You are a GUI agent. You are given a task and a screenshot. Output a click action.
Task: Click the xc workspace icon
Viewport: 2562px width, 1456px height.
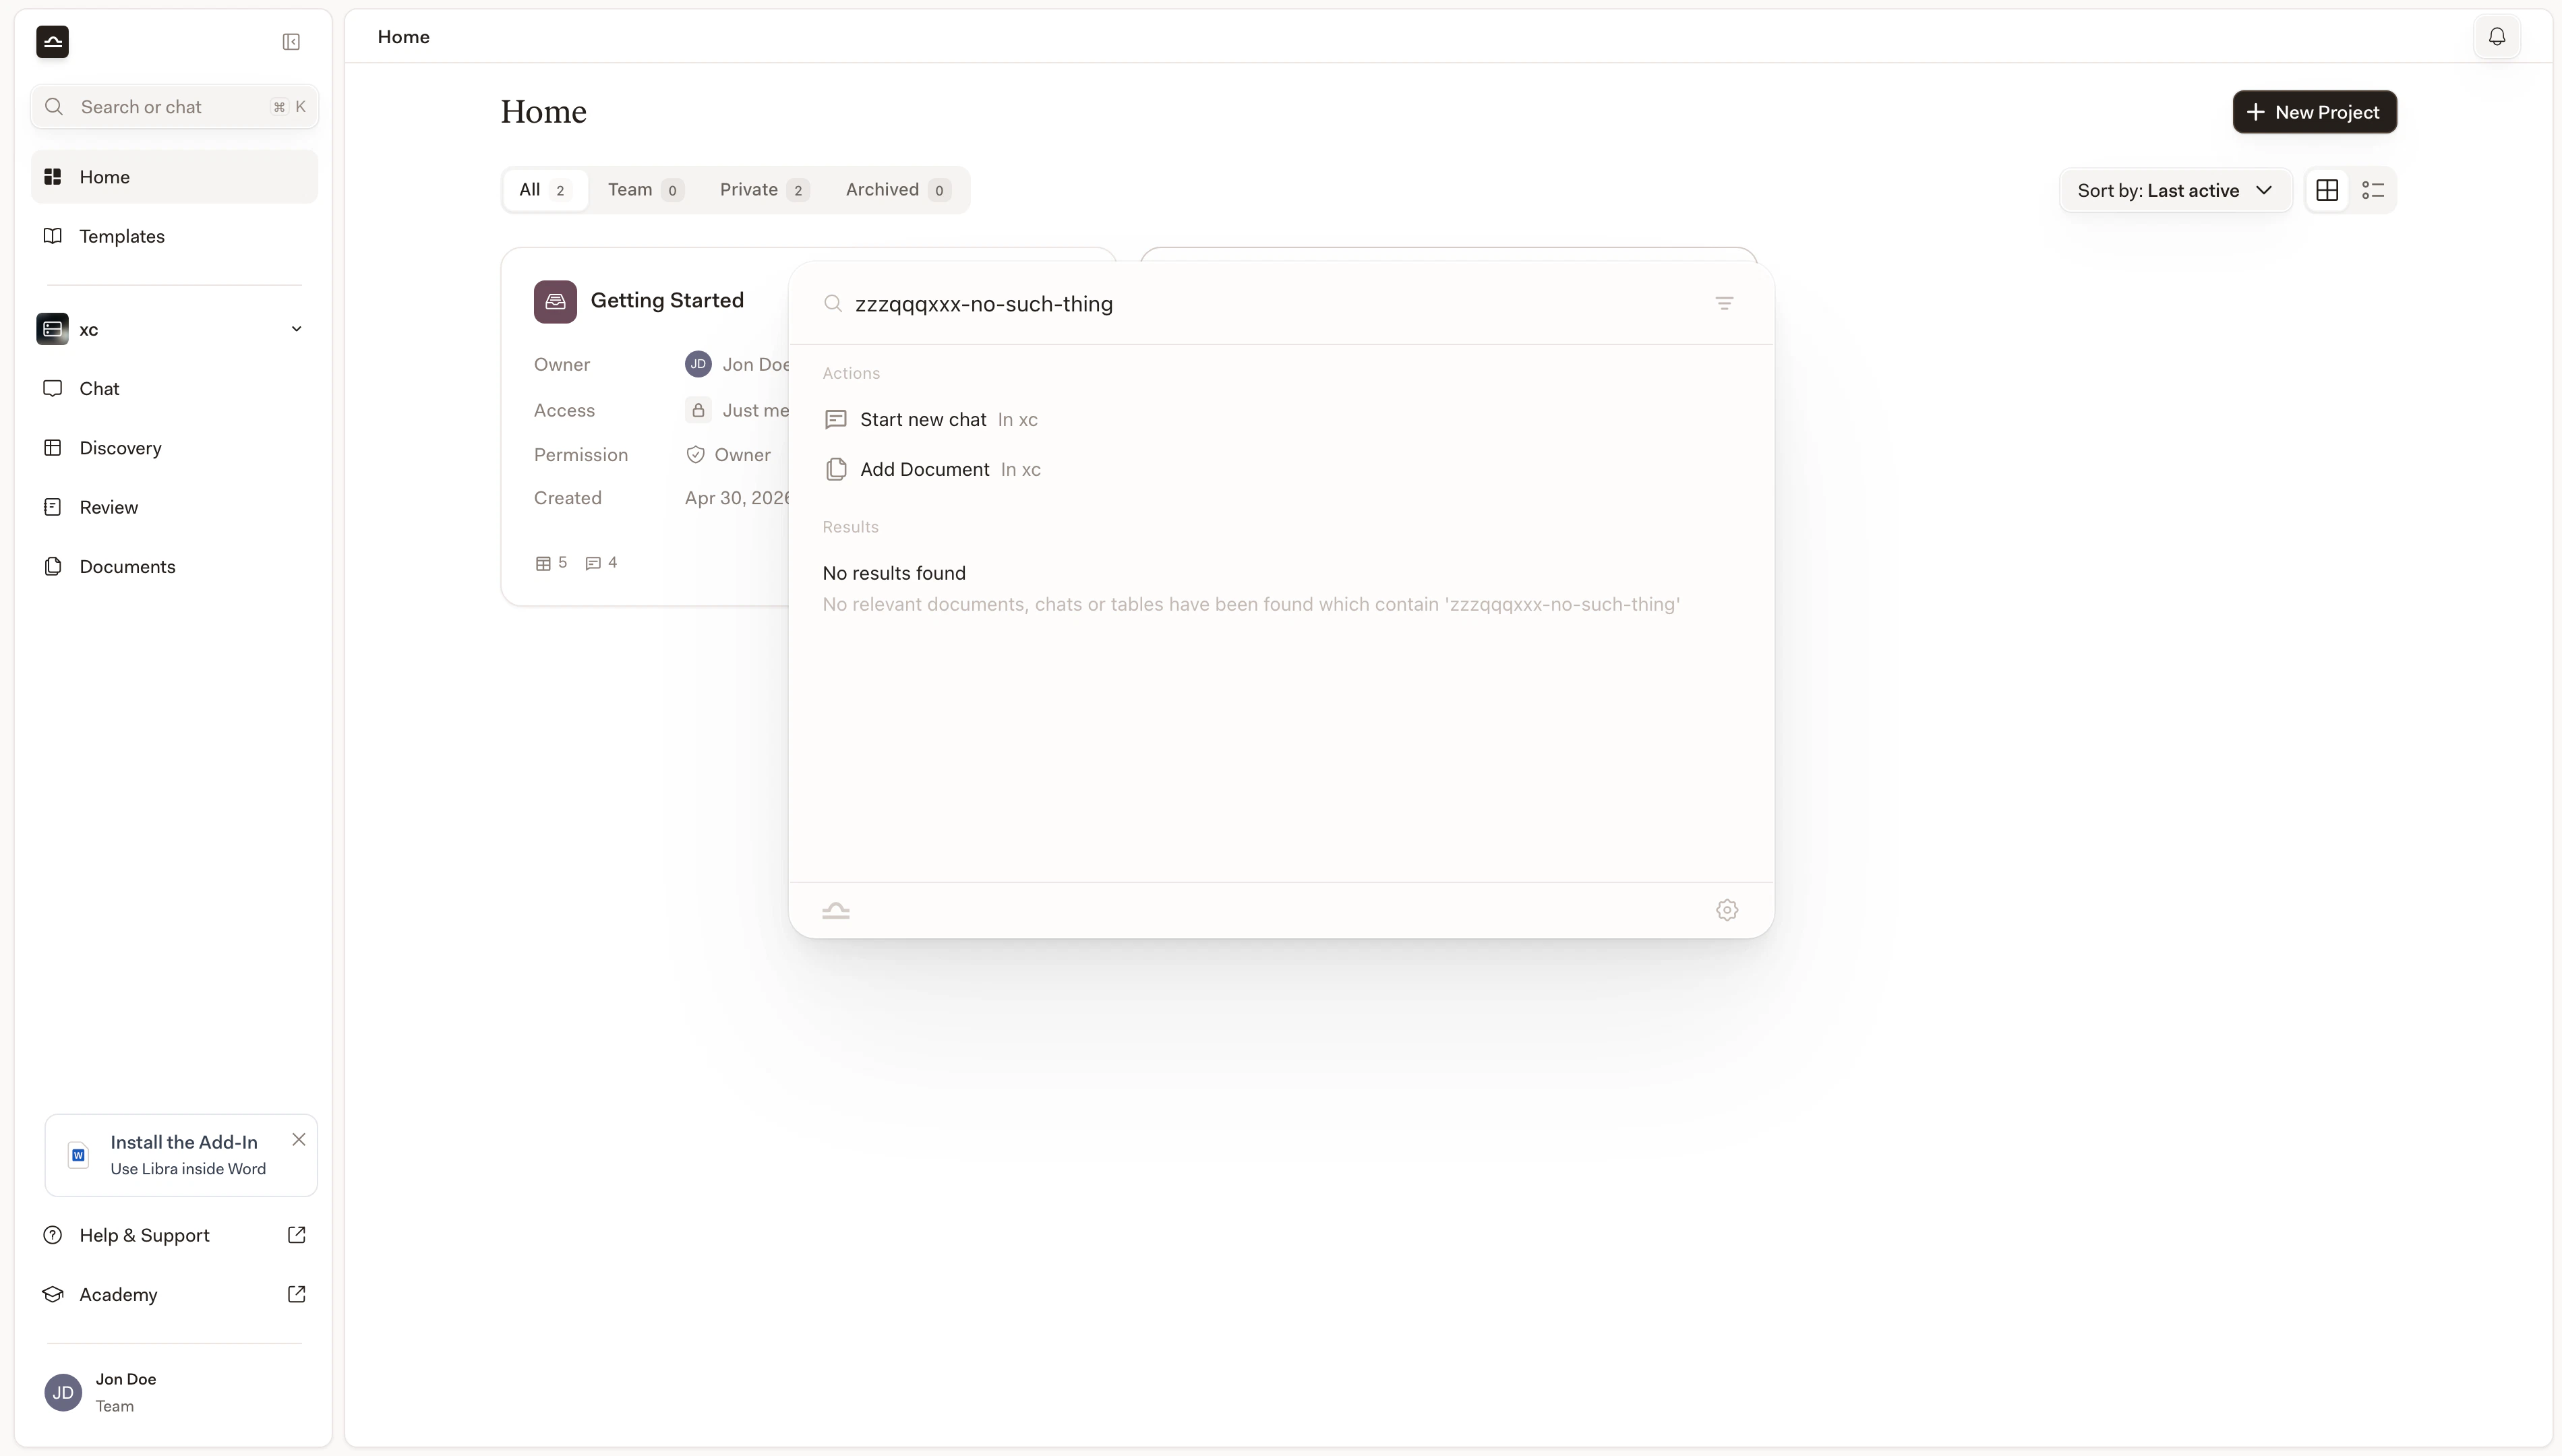(53, 329)
